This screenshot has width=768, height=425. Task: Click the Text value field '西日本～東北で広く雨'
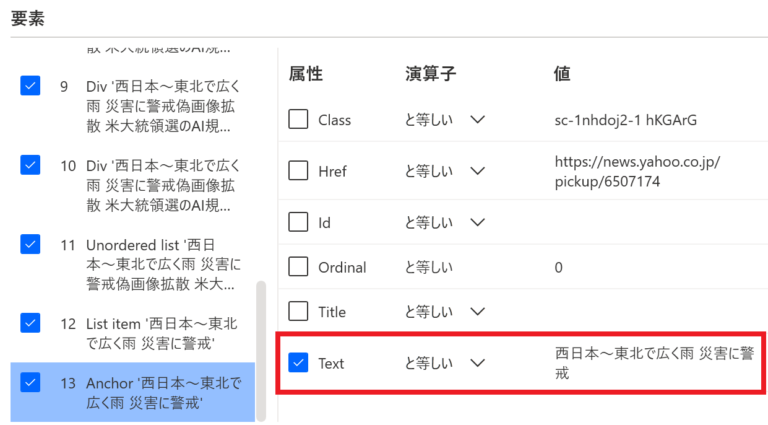(x=652, y=363)
